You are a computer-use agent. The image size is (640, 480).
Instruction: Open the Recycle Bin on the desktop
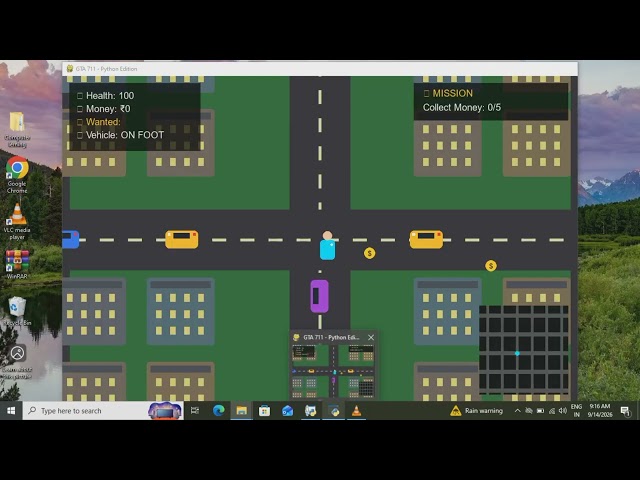[x=17, y=311]
